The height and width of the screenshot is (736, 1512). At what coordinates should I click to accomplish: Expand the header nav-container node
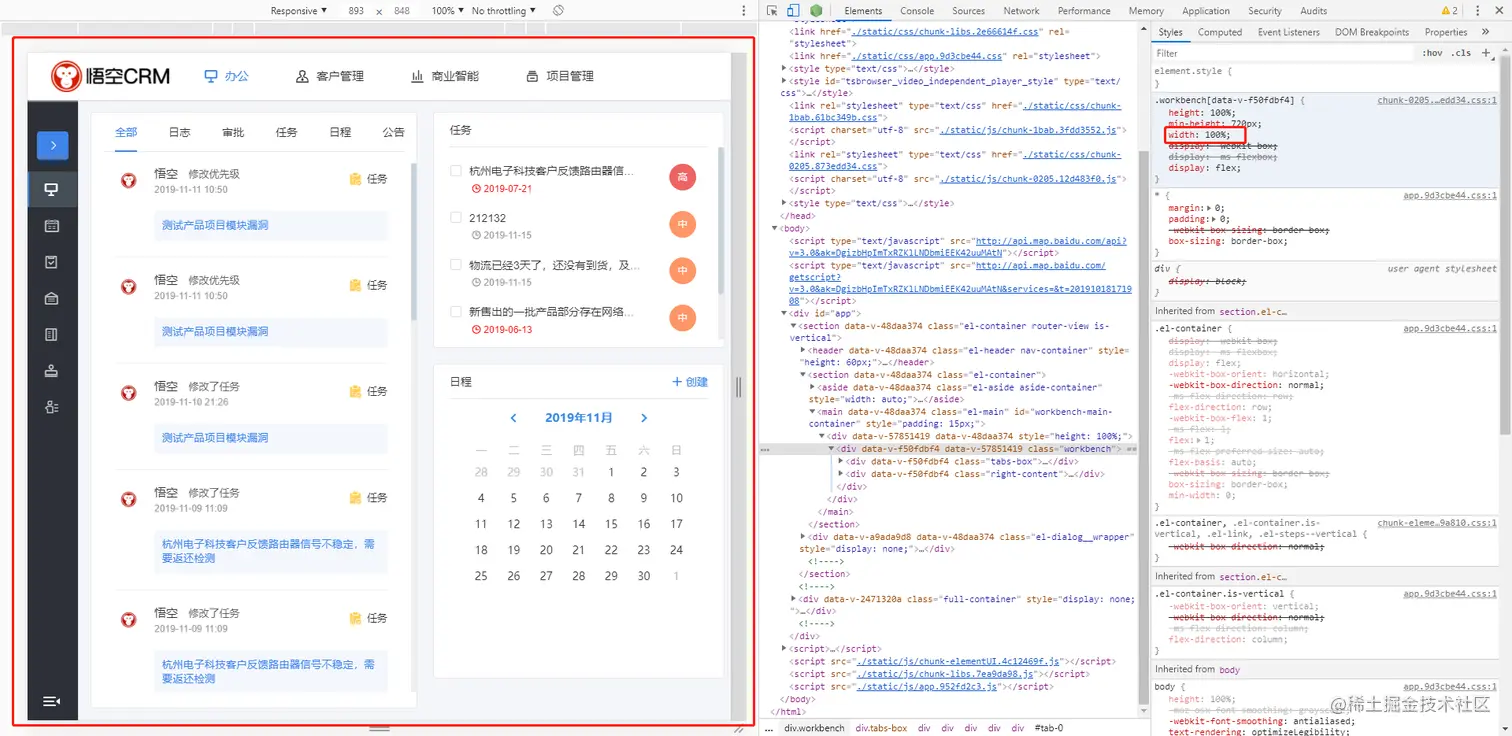[x=804, y=350]
